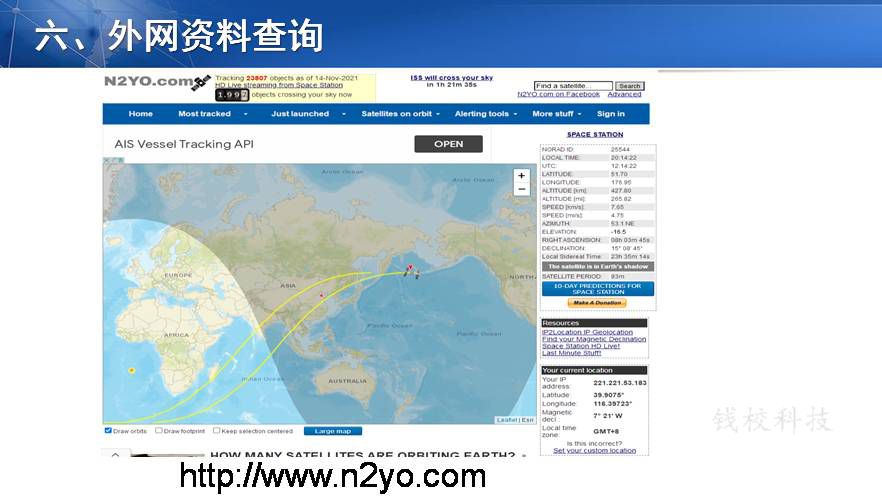Click the map zoom out minus icon
This screenshot has width=882, height=496.
click(521, 190)
